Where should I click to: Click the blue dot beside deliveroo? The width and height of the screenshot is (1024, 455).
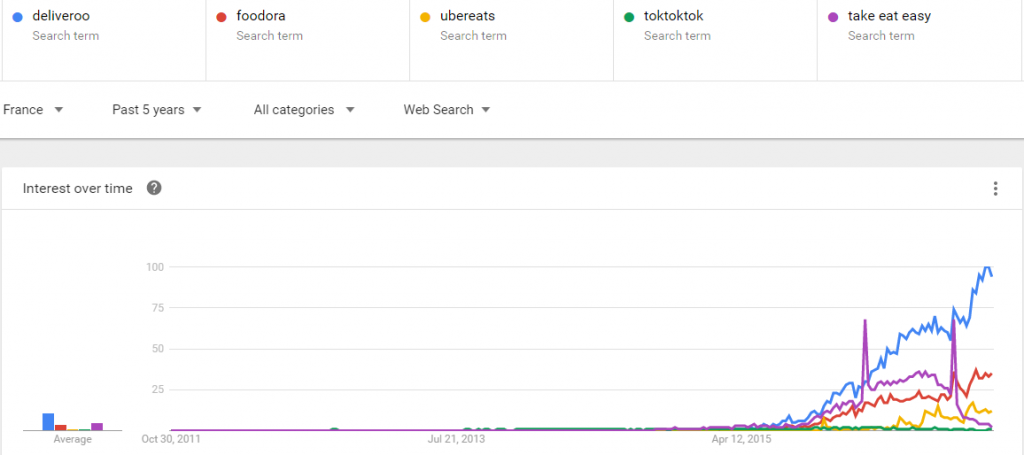coord(18,17)
